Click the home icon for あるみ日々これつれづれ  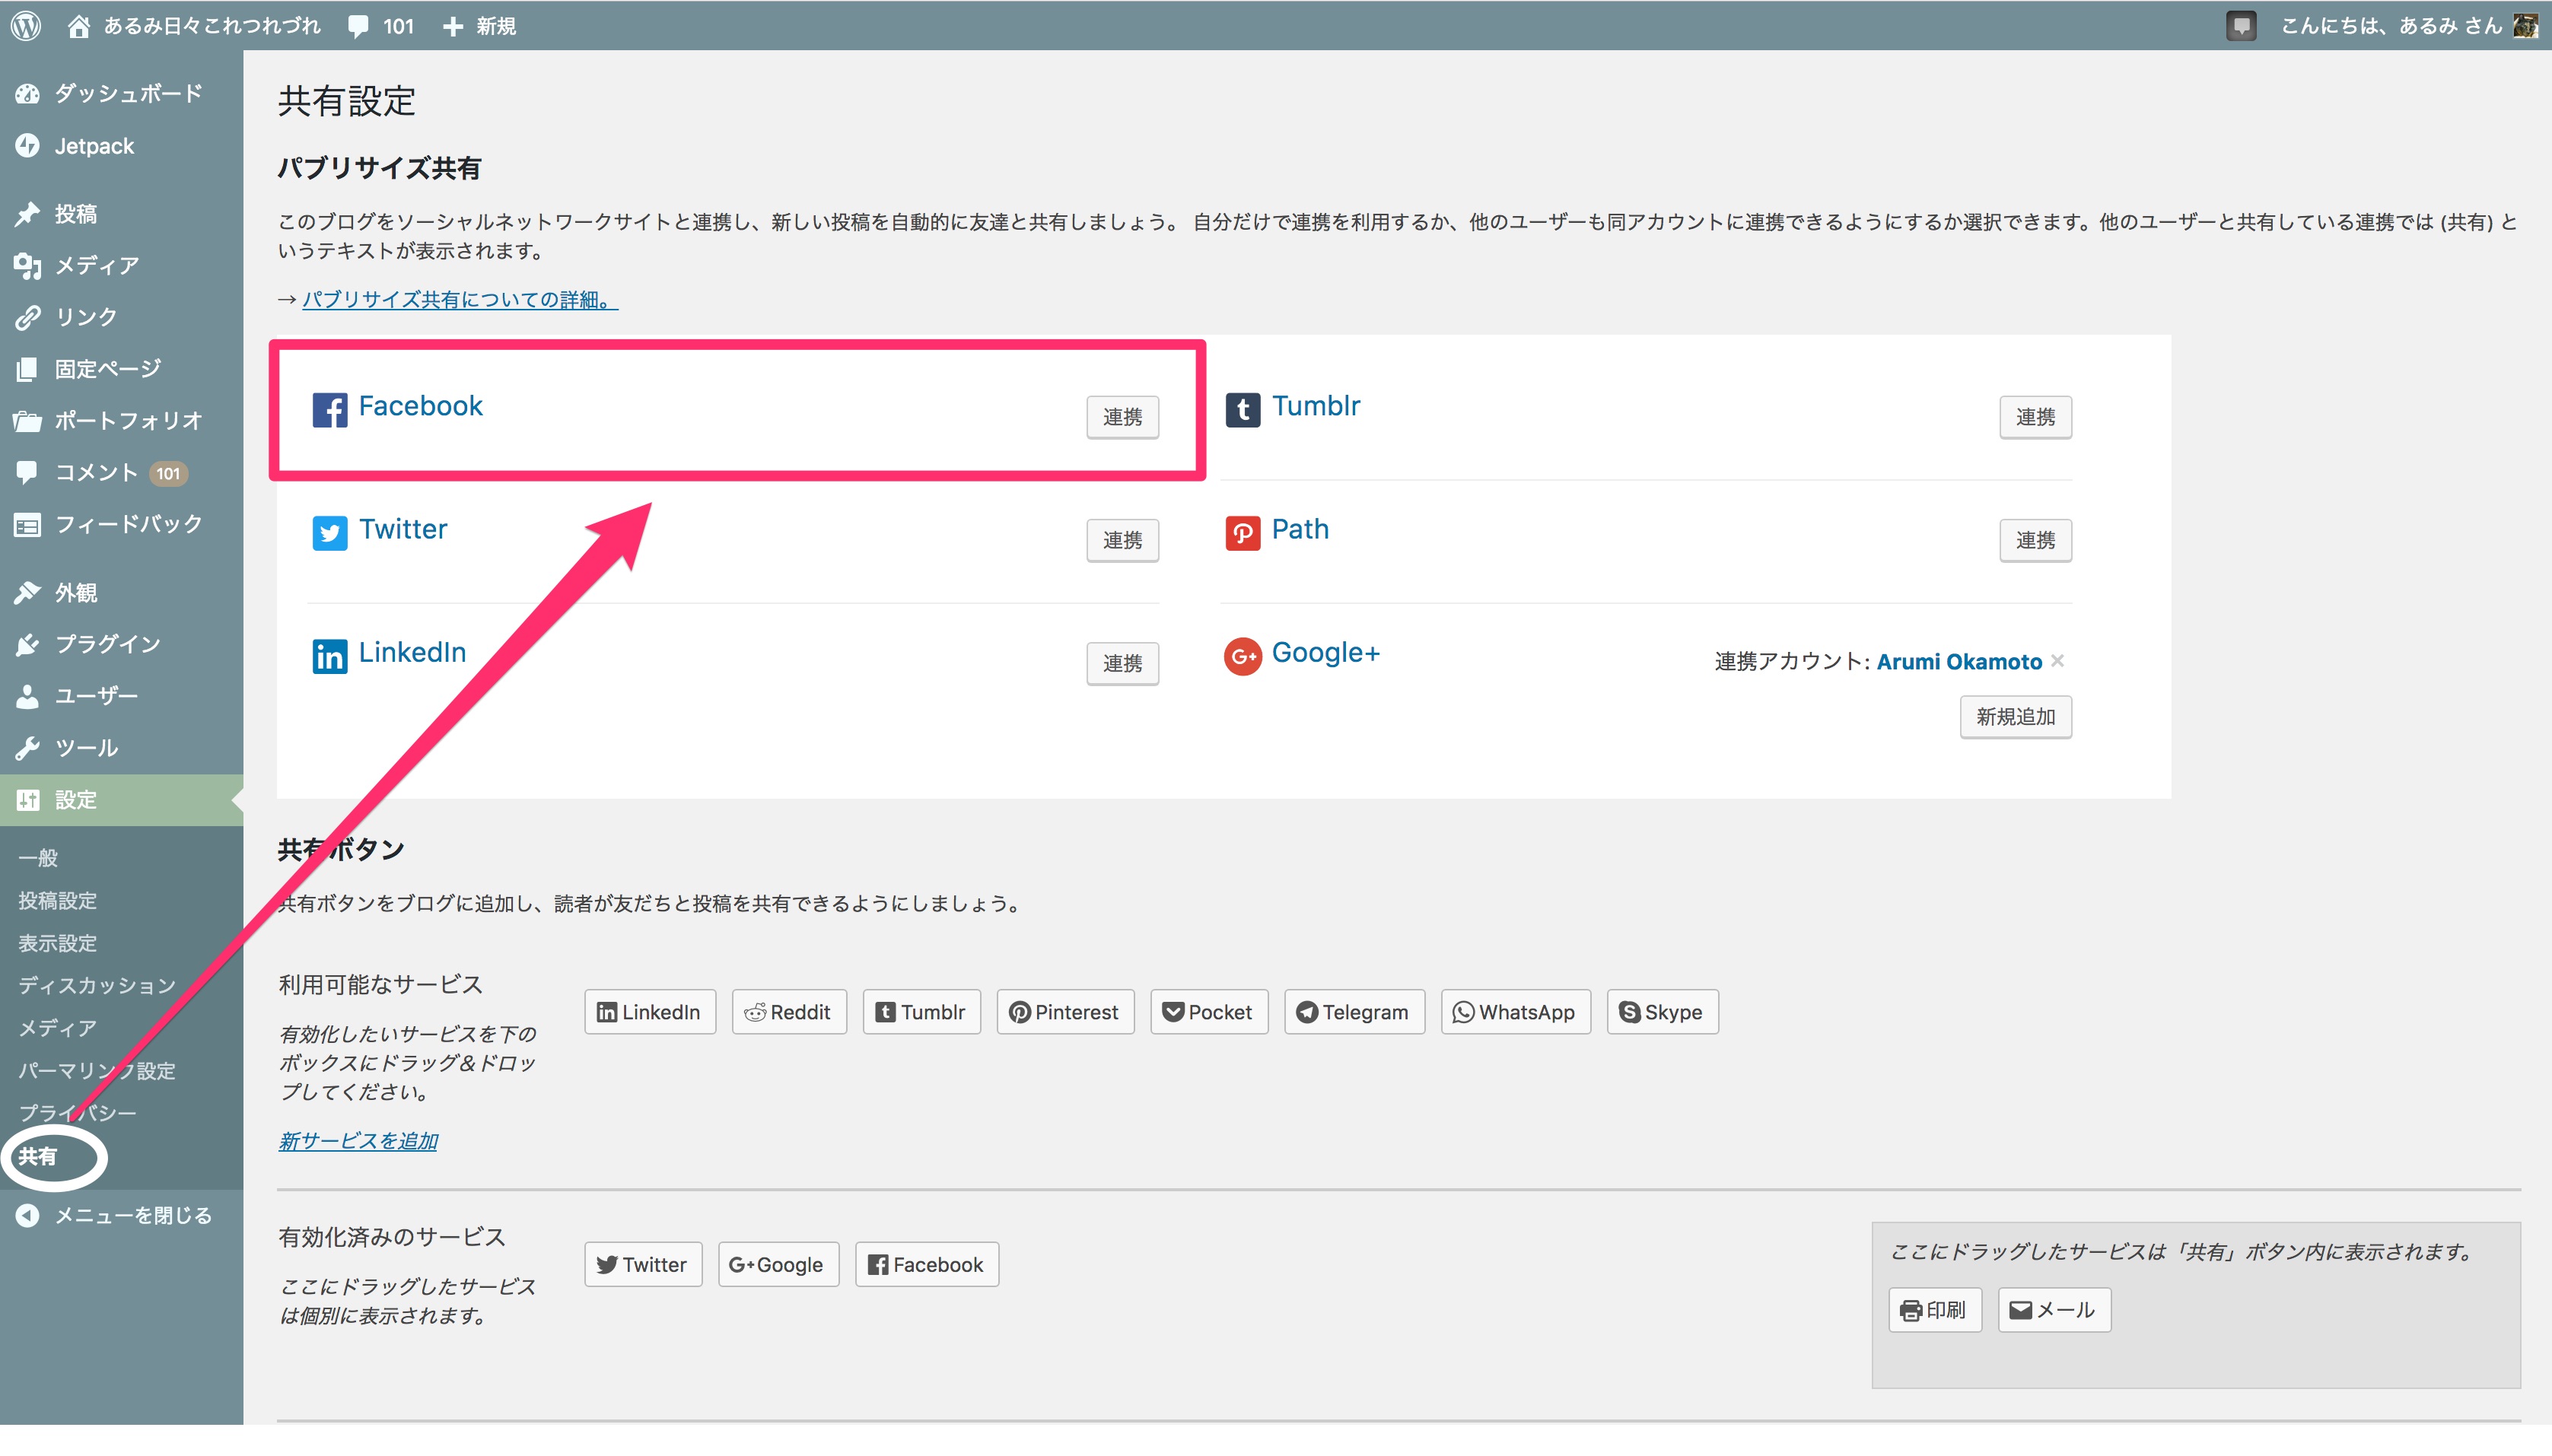click(79, 26)
